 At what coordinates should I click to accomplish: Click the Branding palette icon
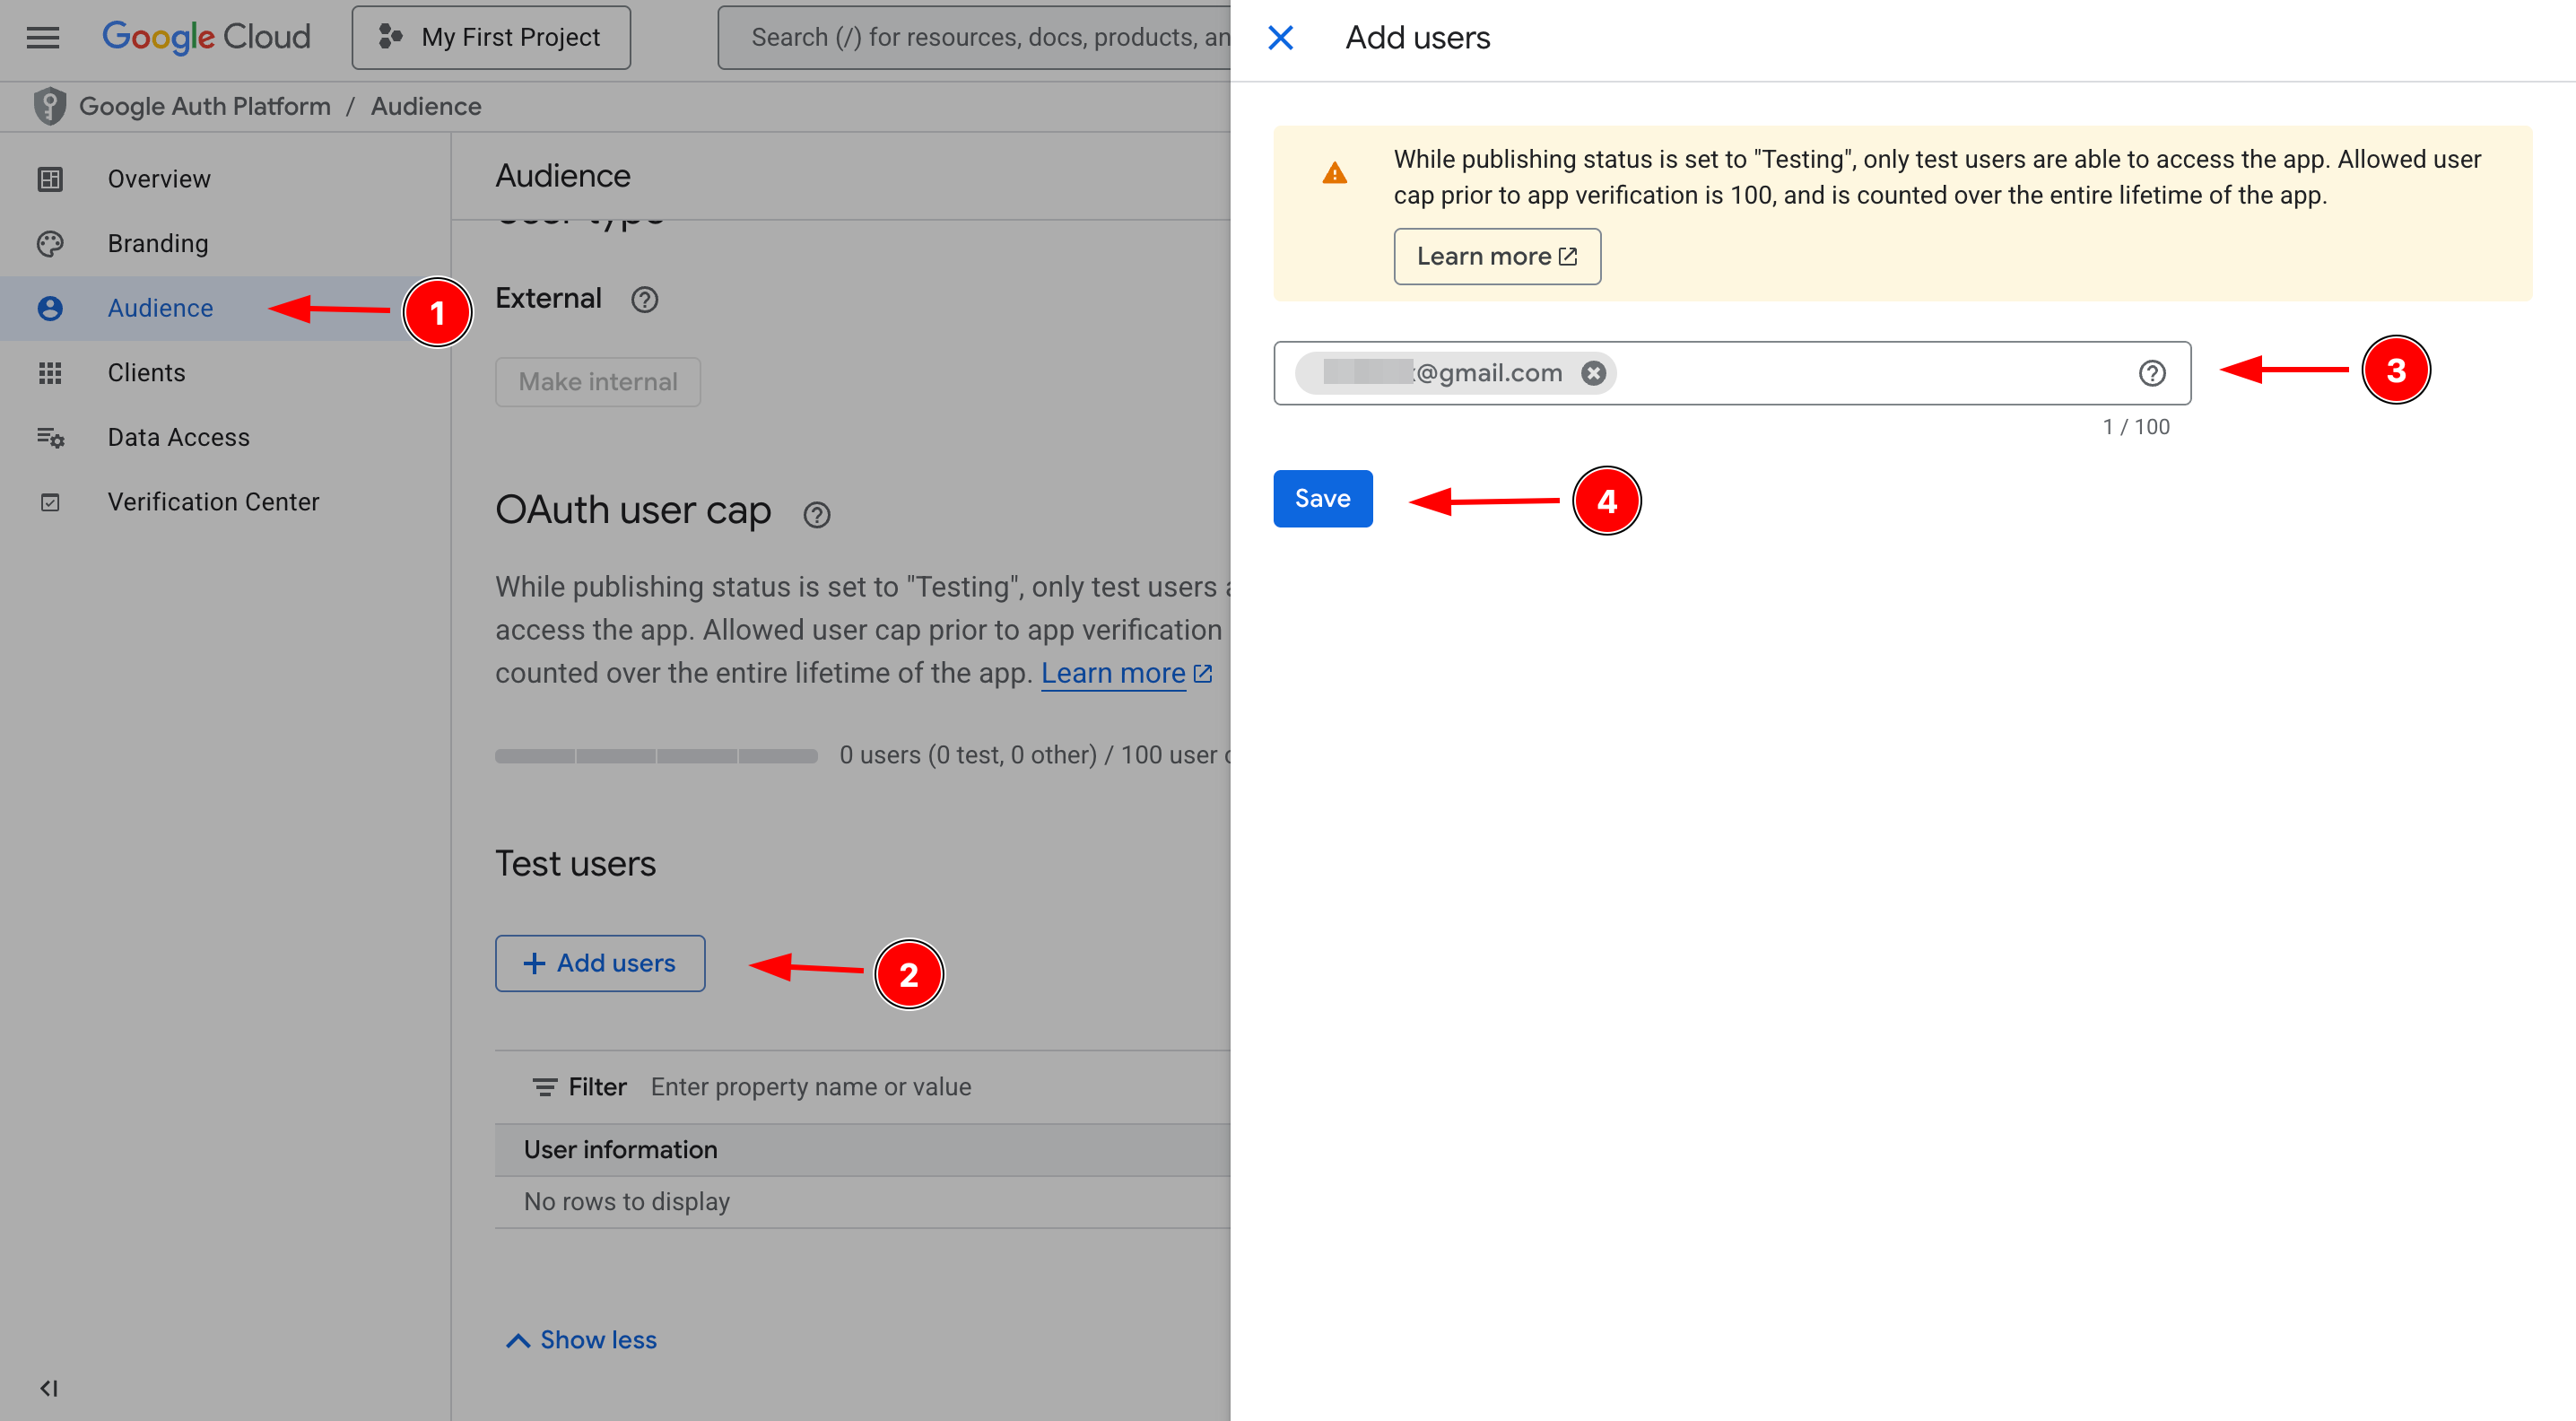(x=50, y=244)
